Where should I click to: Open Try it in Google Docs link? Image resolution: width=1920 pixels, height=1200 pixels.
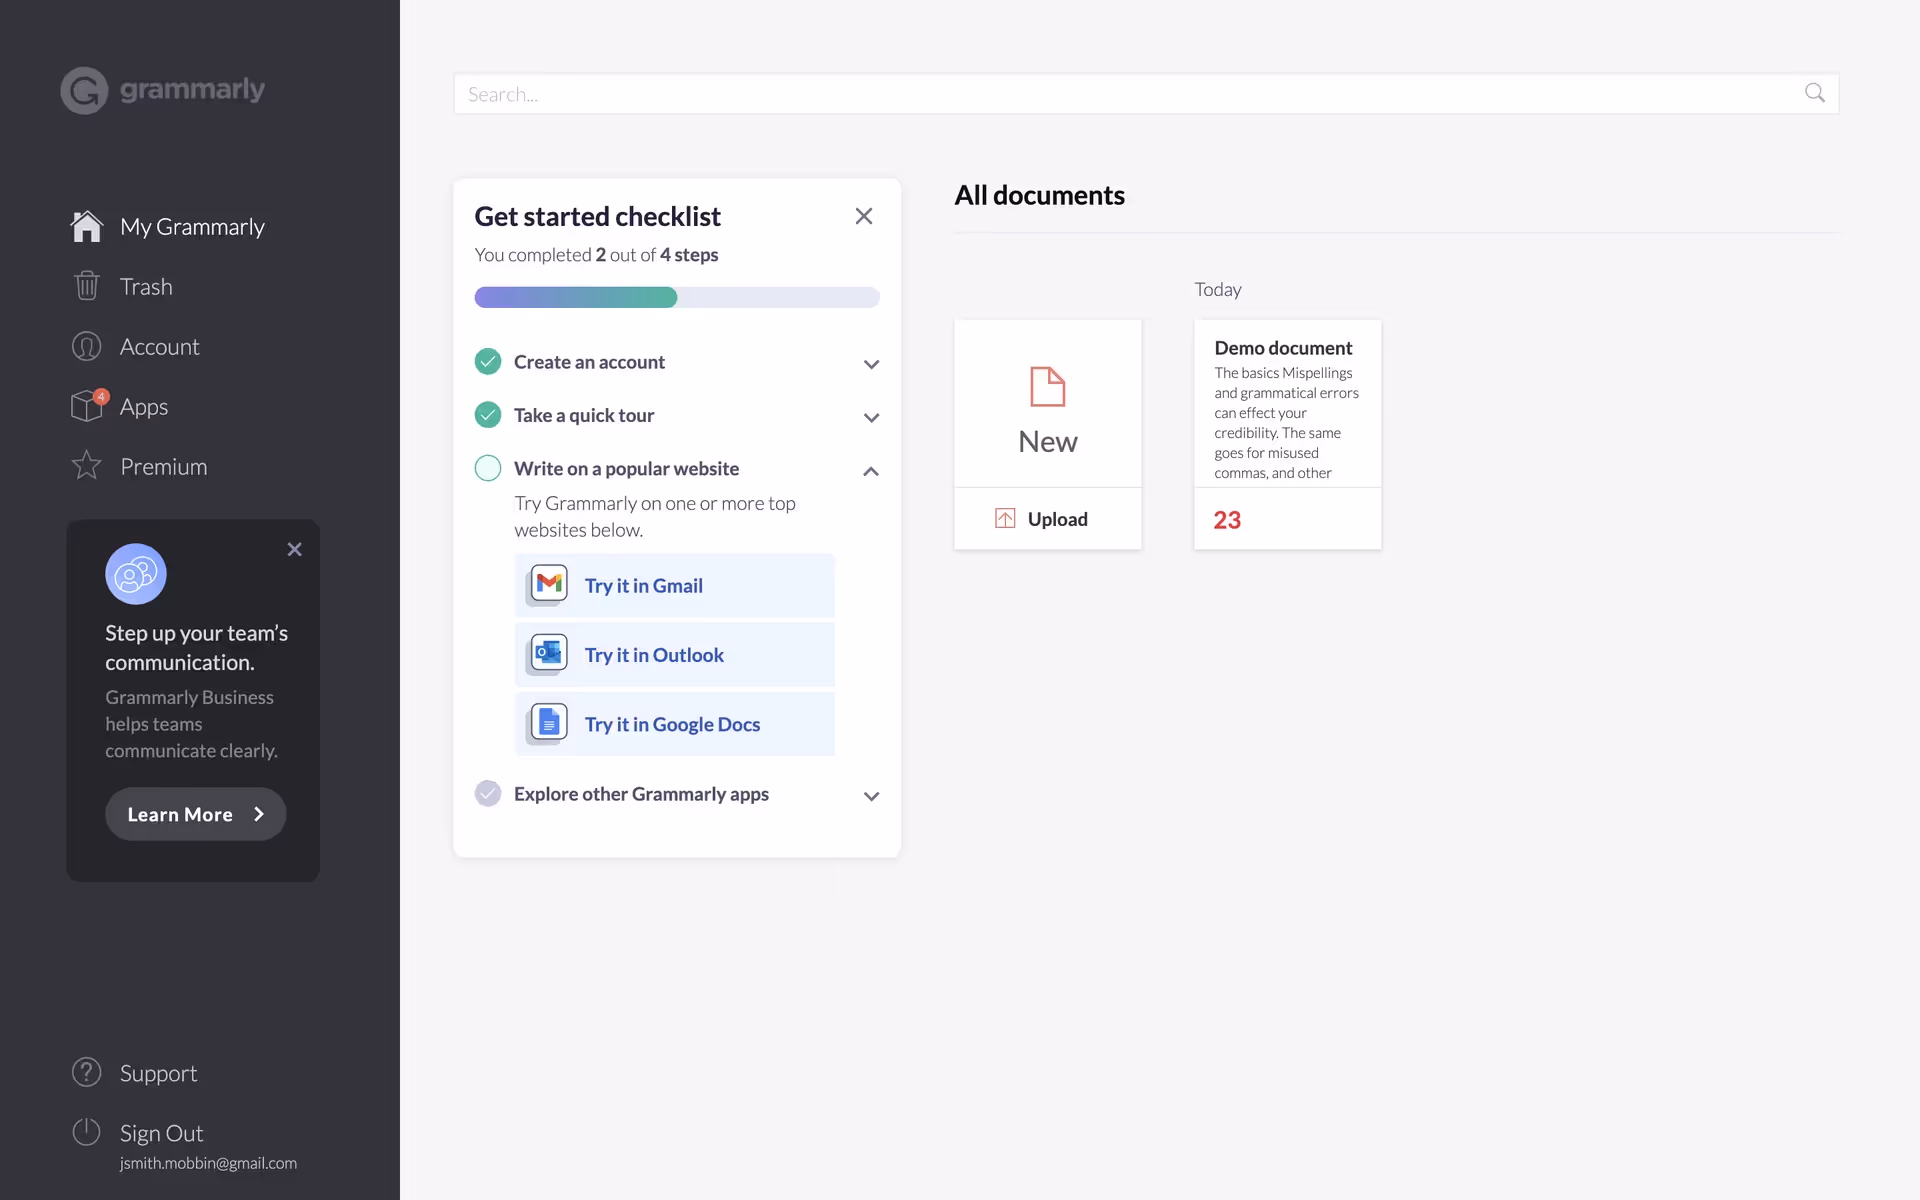(671, 723)
